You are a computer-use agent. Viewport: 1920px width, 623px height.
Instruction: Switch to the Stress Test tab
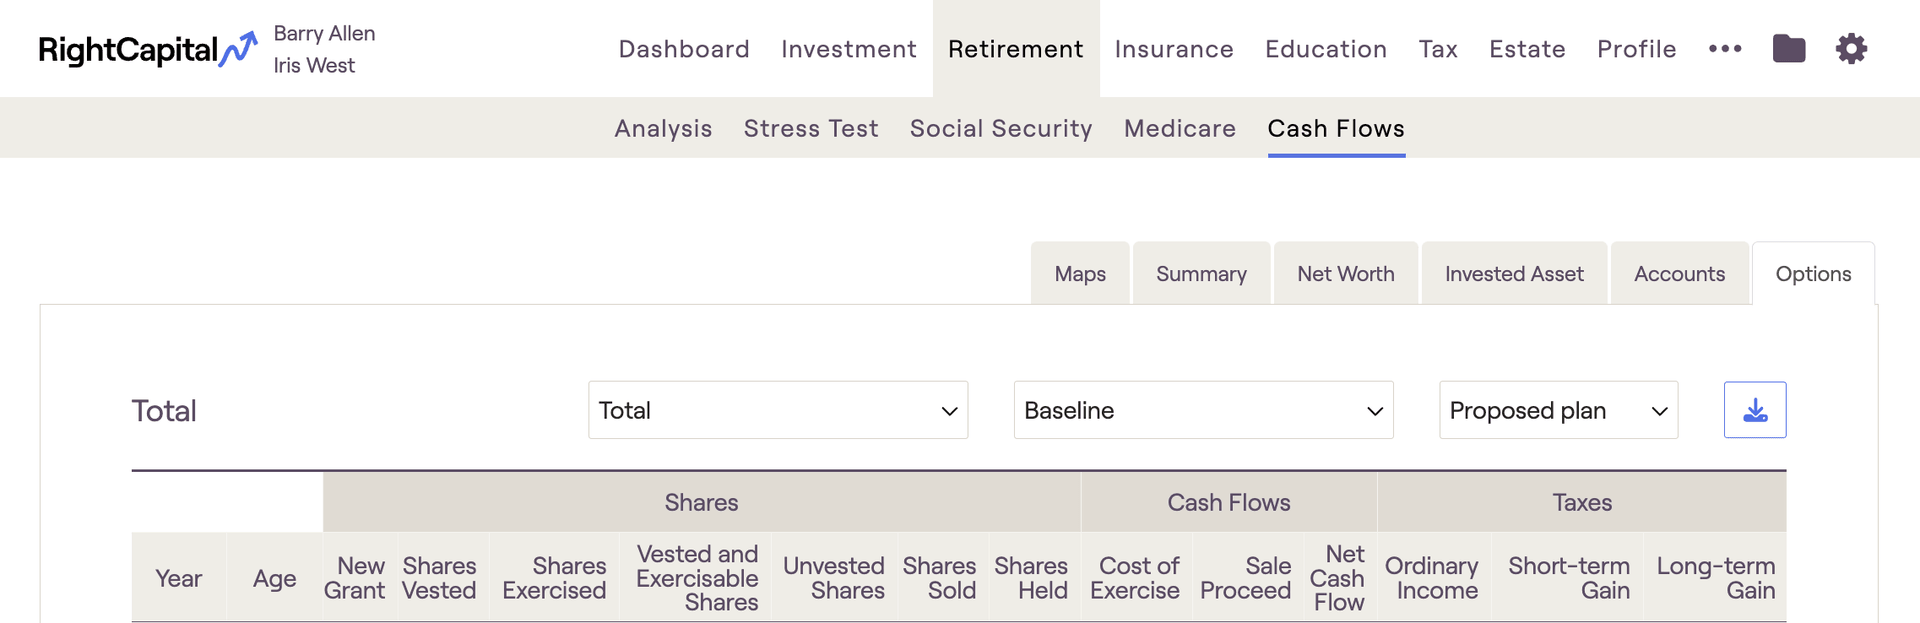pyautogui.click(x=811, y=128)
